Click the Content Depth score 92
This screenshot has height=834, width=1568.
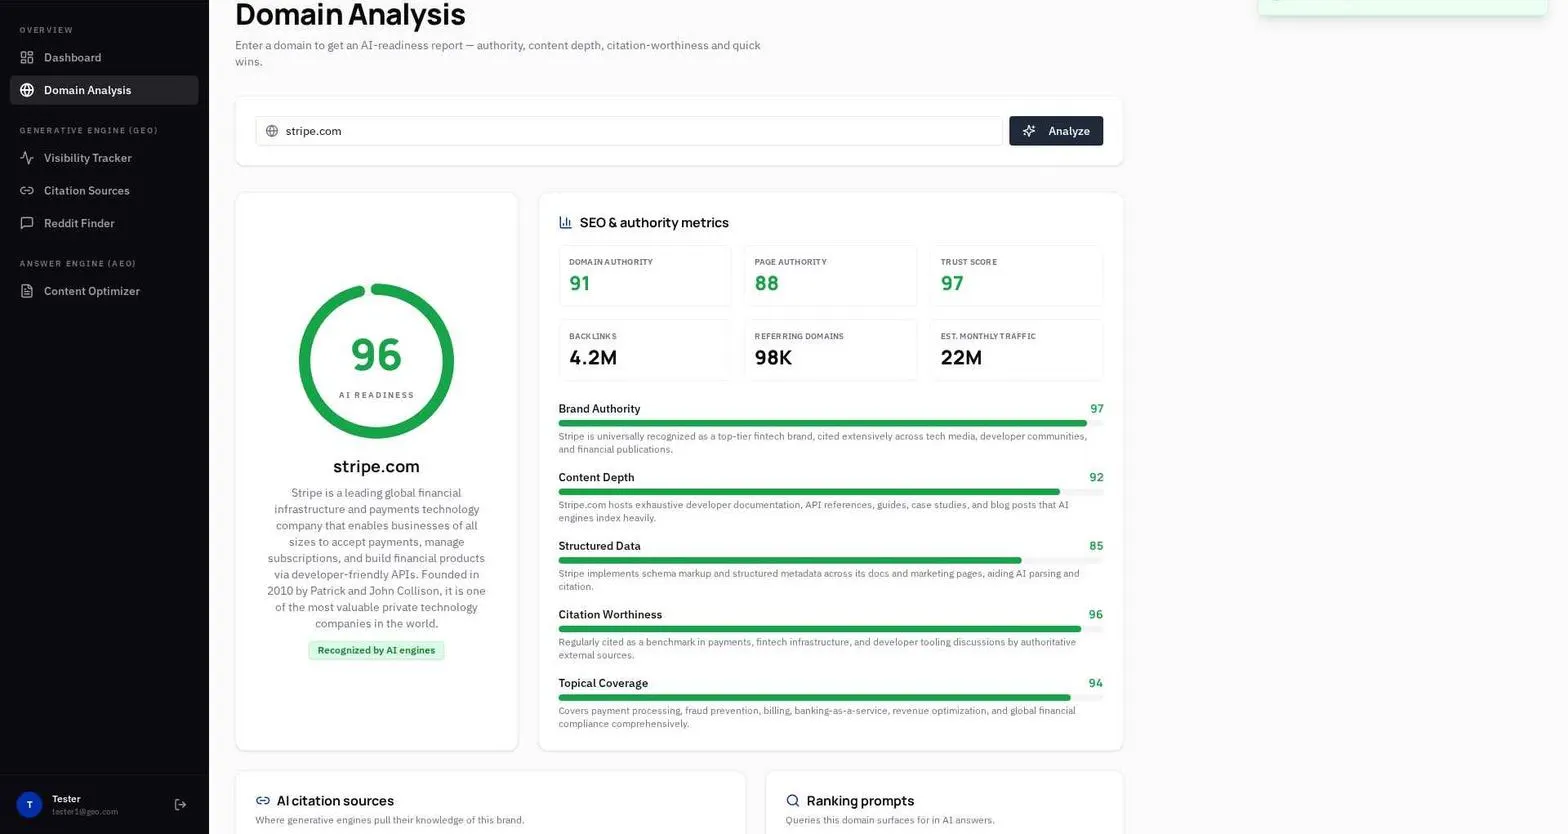[1096, 478]
